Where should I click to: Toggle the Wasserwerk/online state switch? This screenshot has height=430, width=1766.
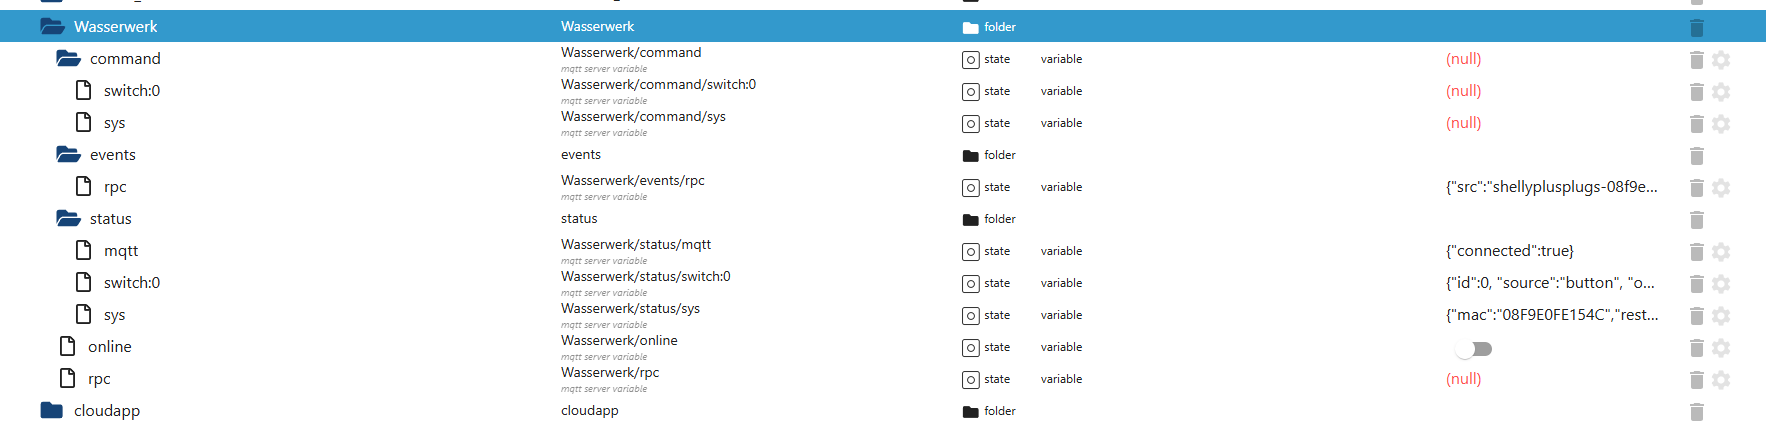pos(1474,349)
